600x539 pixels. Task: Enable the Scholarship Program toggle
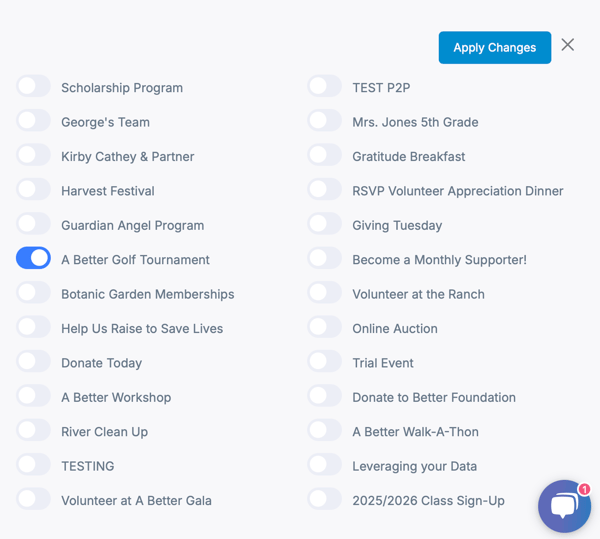(x=33, y=86)
